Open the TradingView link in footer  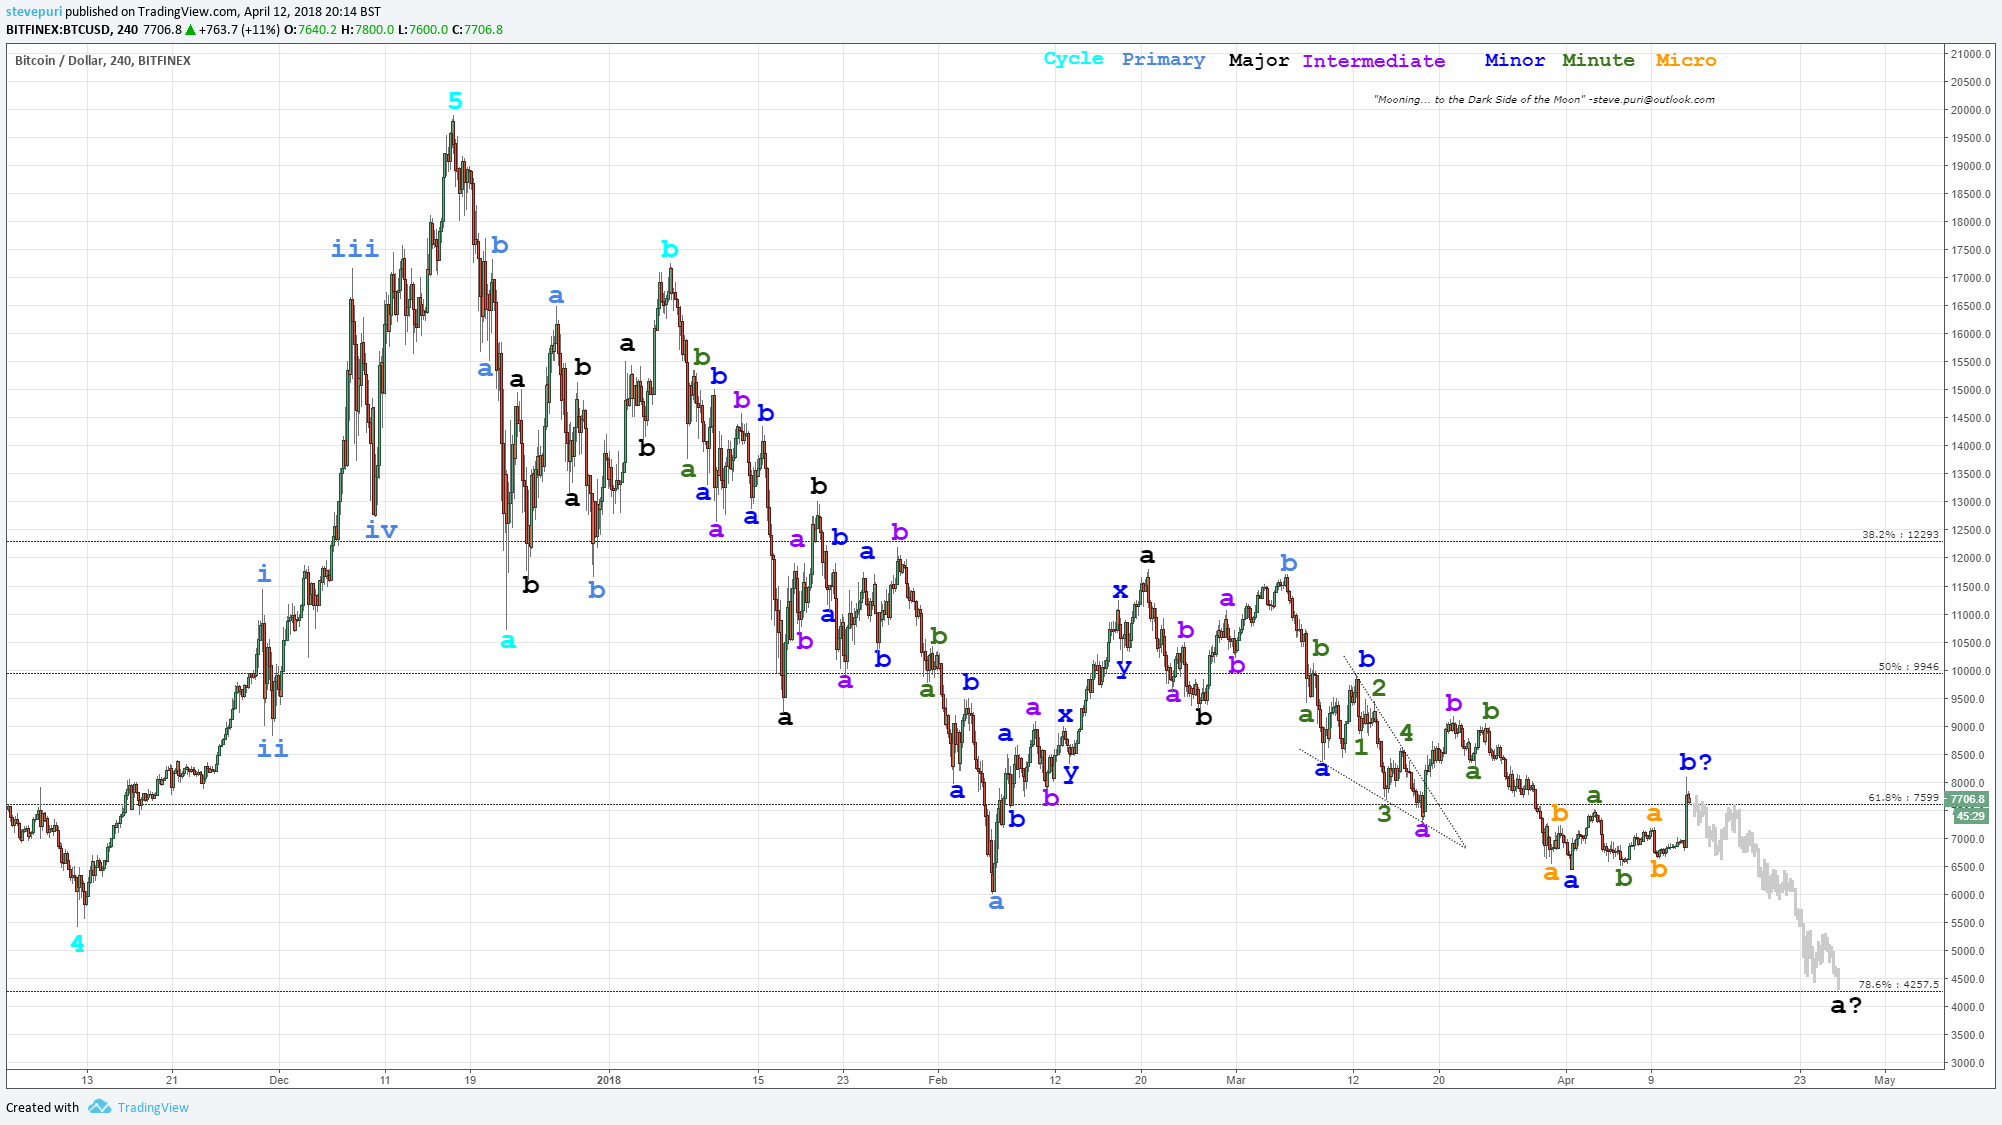pos(153,1107)
